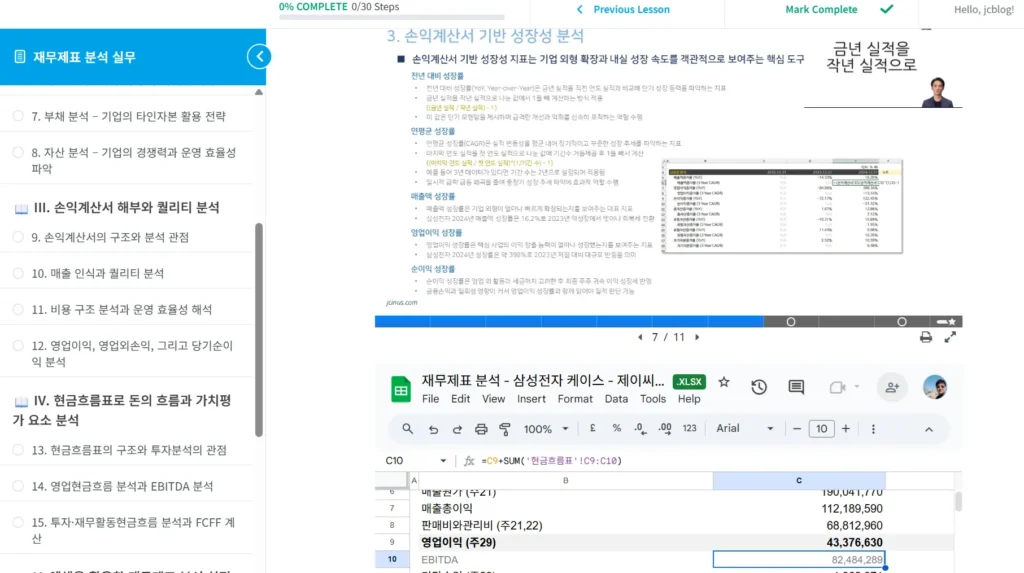This screenshot has width=1024, height=573.
Task: Open the cell name box dropdown
Action: (443, 461)
